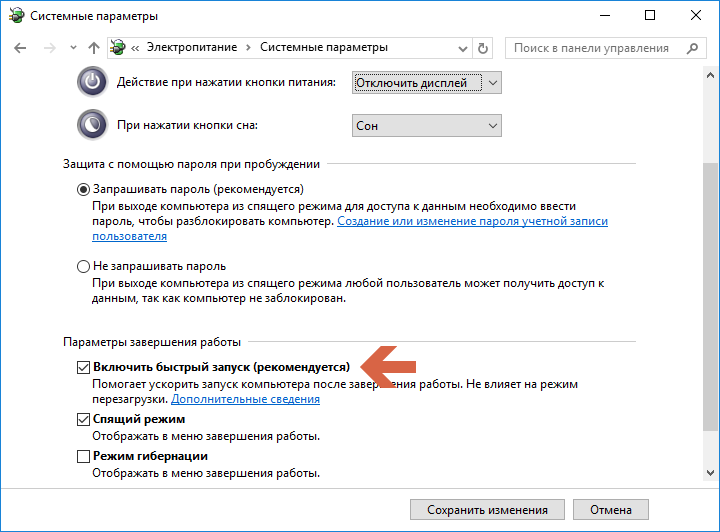Open the Сон dropdown for sleep button
Image resolution: width=720 pixels, height=532 pixels.
(x=427, y=126)
